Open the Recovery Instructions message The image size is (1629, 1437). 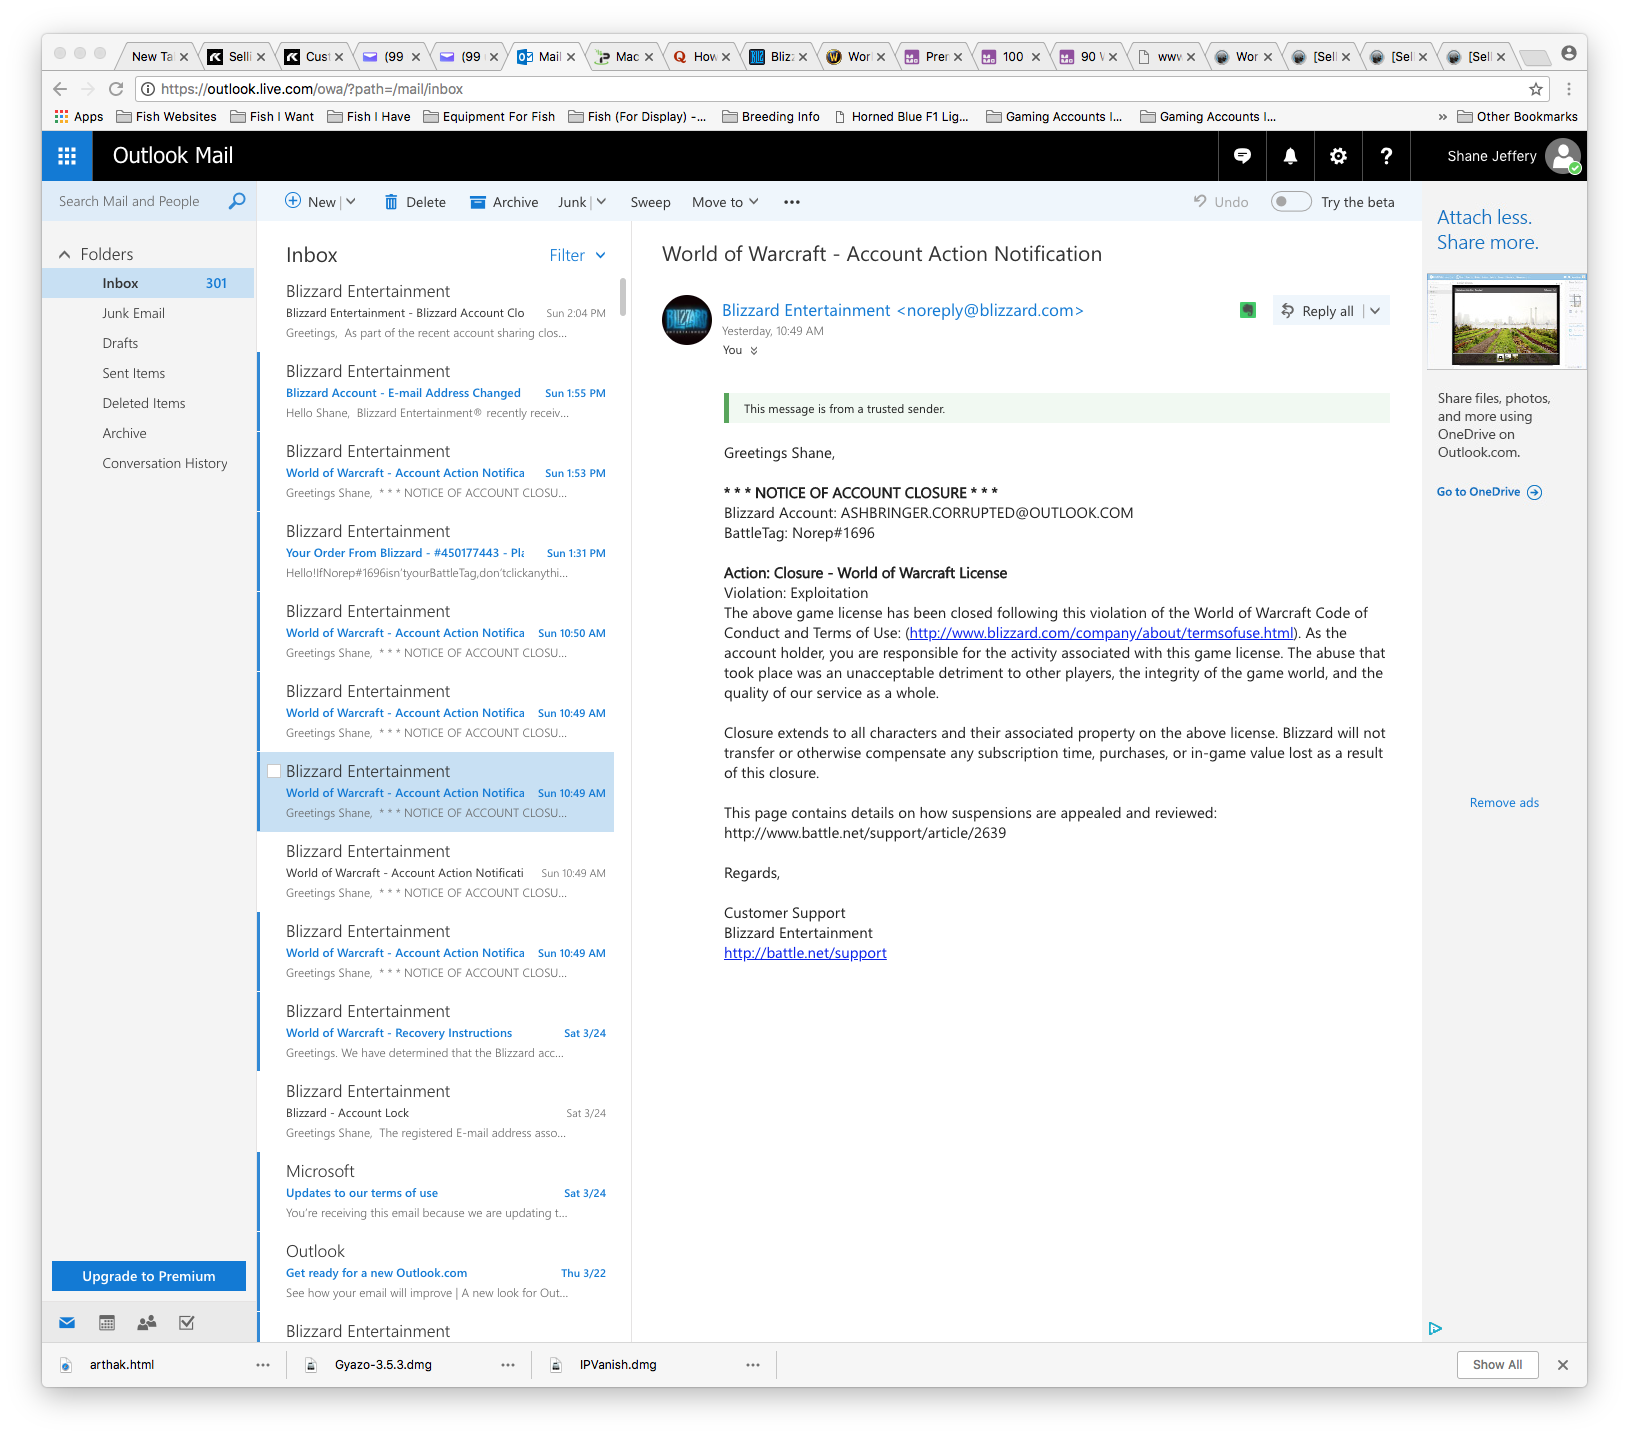pos(436,1031)
